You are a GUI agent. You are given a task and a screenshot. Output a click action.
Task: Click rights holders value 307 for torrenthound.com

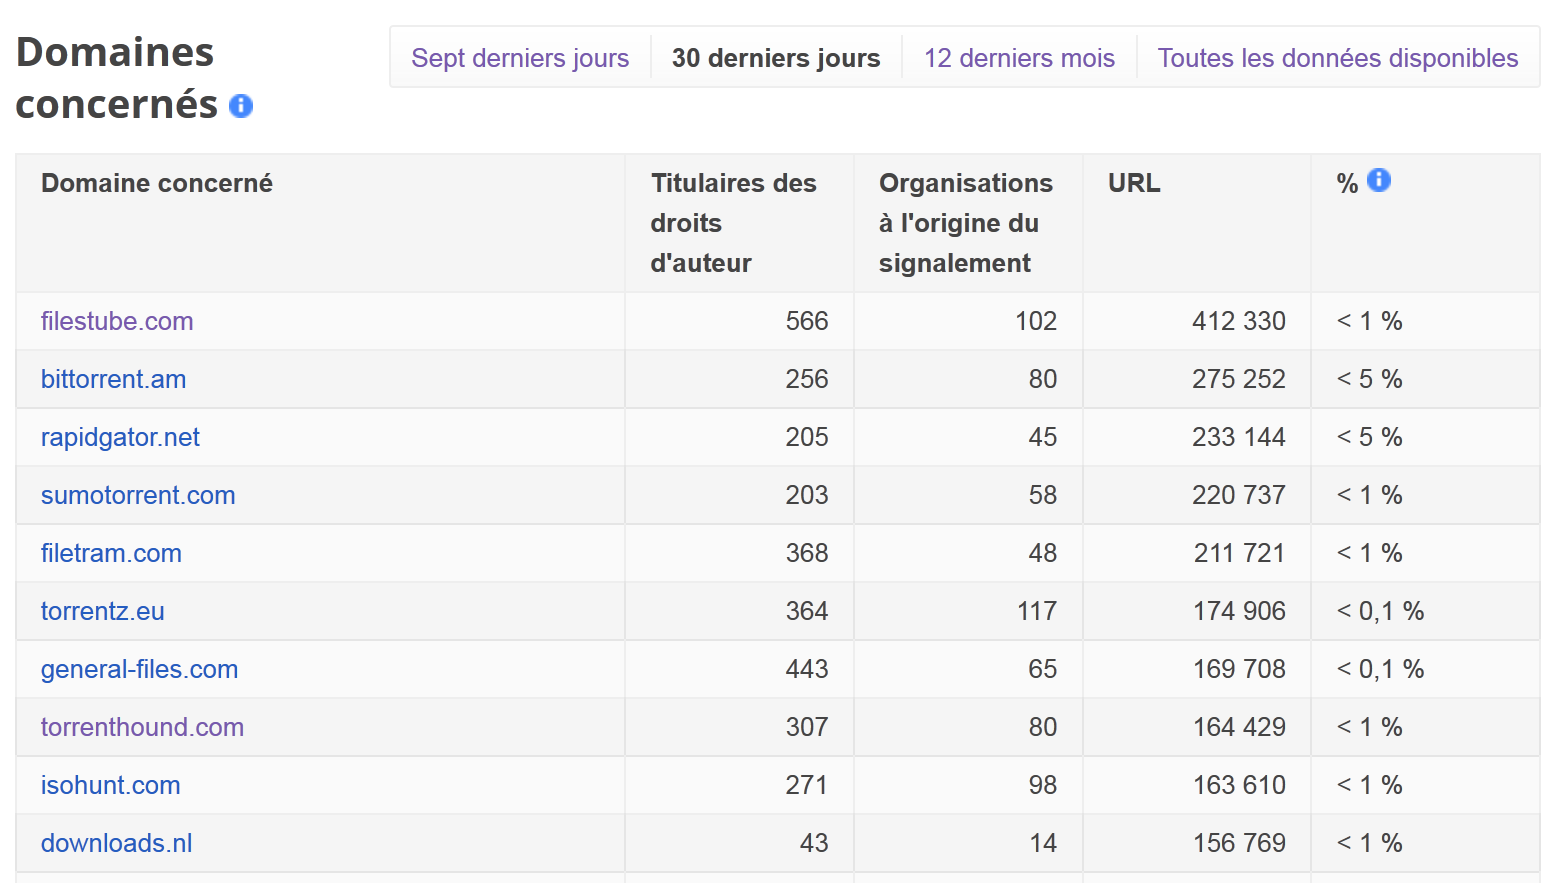pyautogui.click(x=807, y=727)
